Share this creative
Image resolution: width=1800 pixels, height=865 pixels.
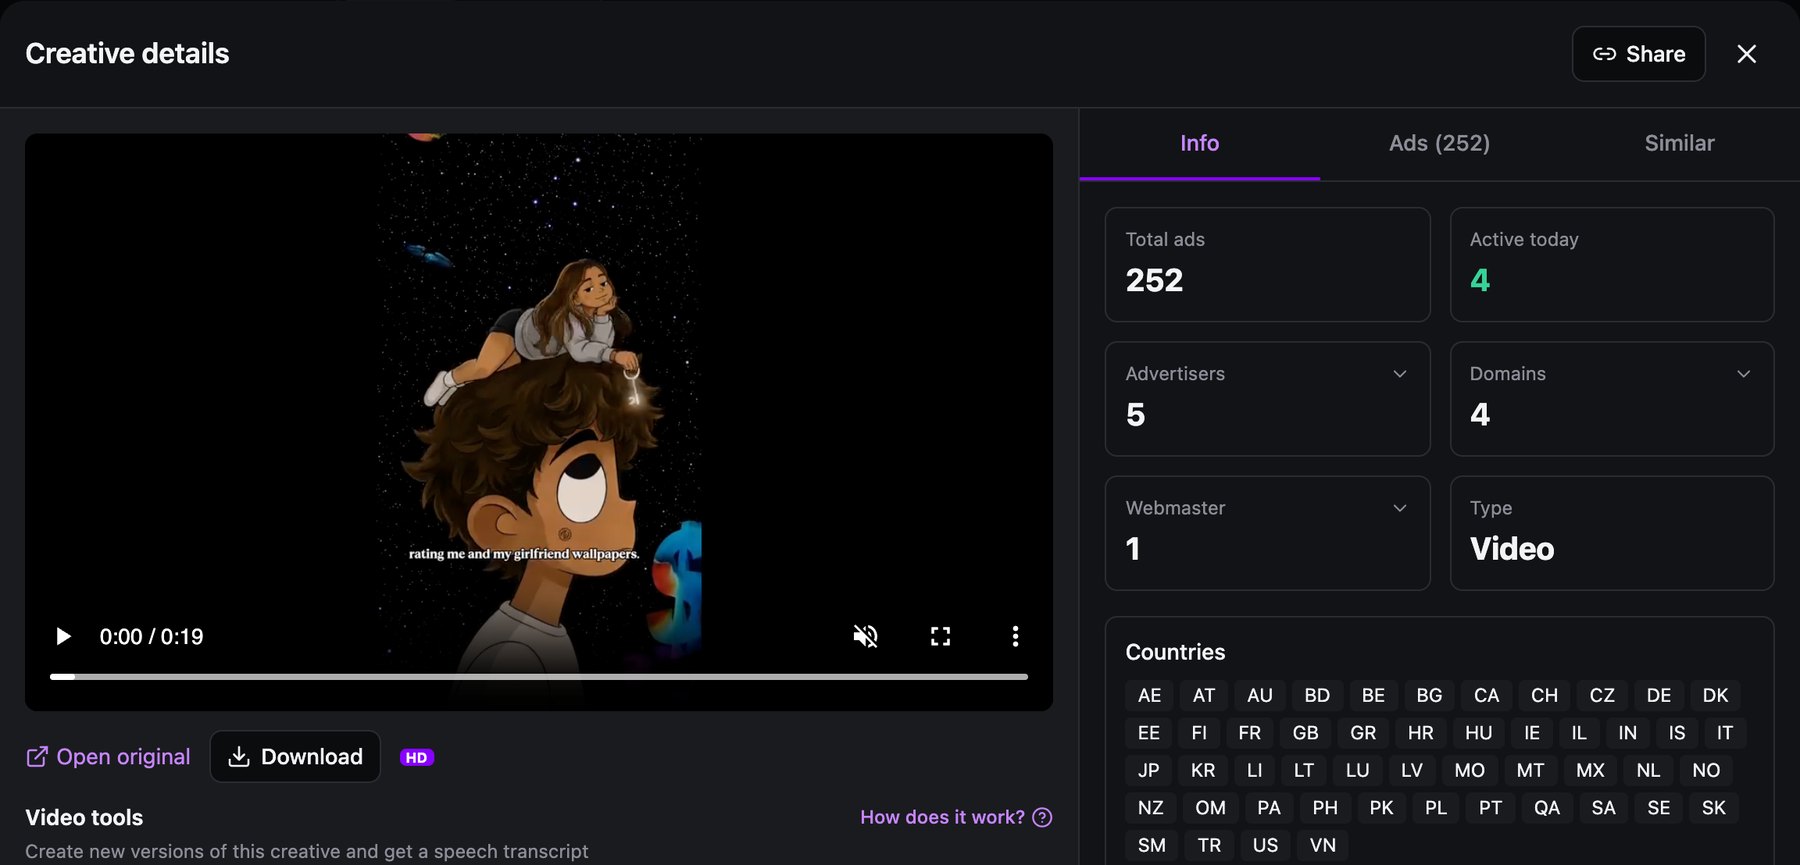pos(1638,54)
